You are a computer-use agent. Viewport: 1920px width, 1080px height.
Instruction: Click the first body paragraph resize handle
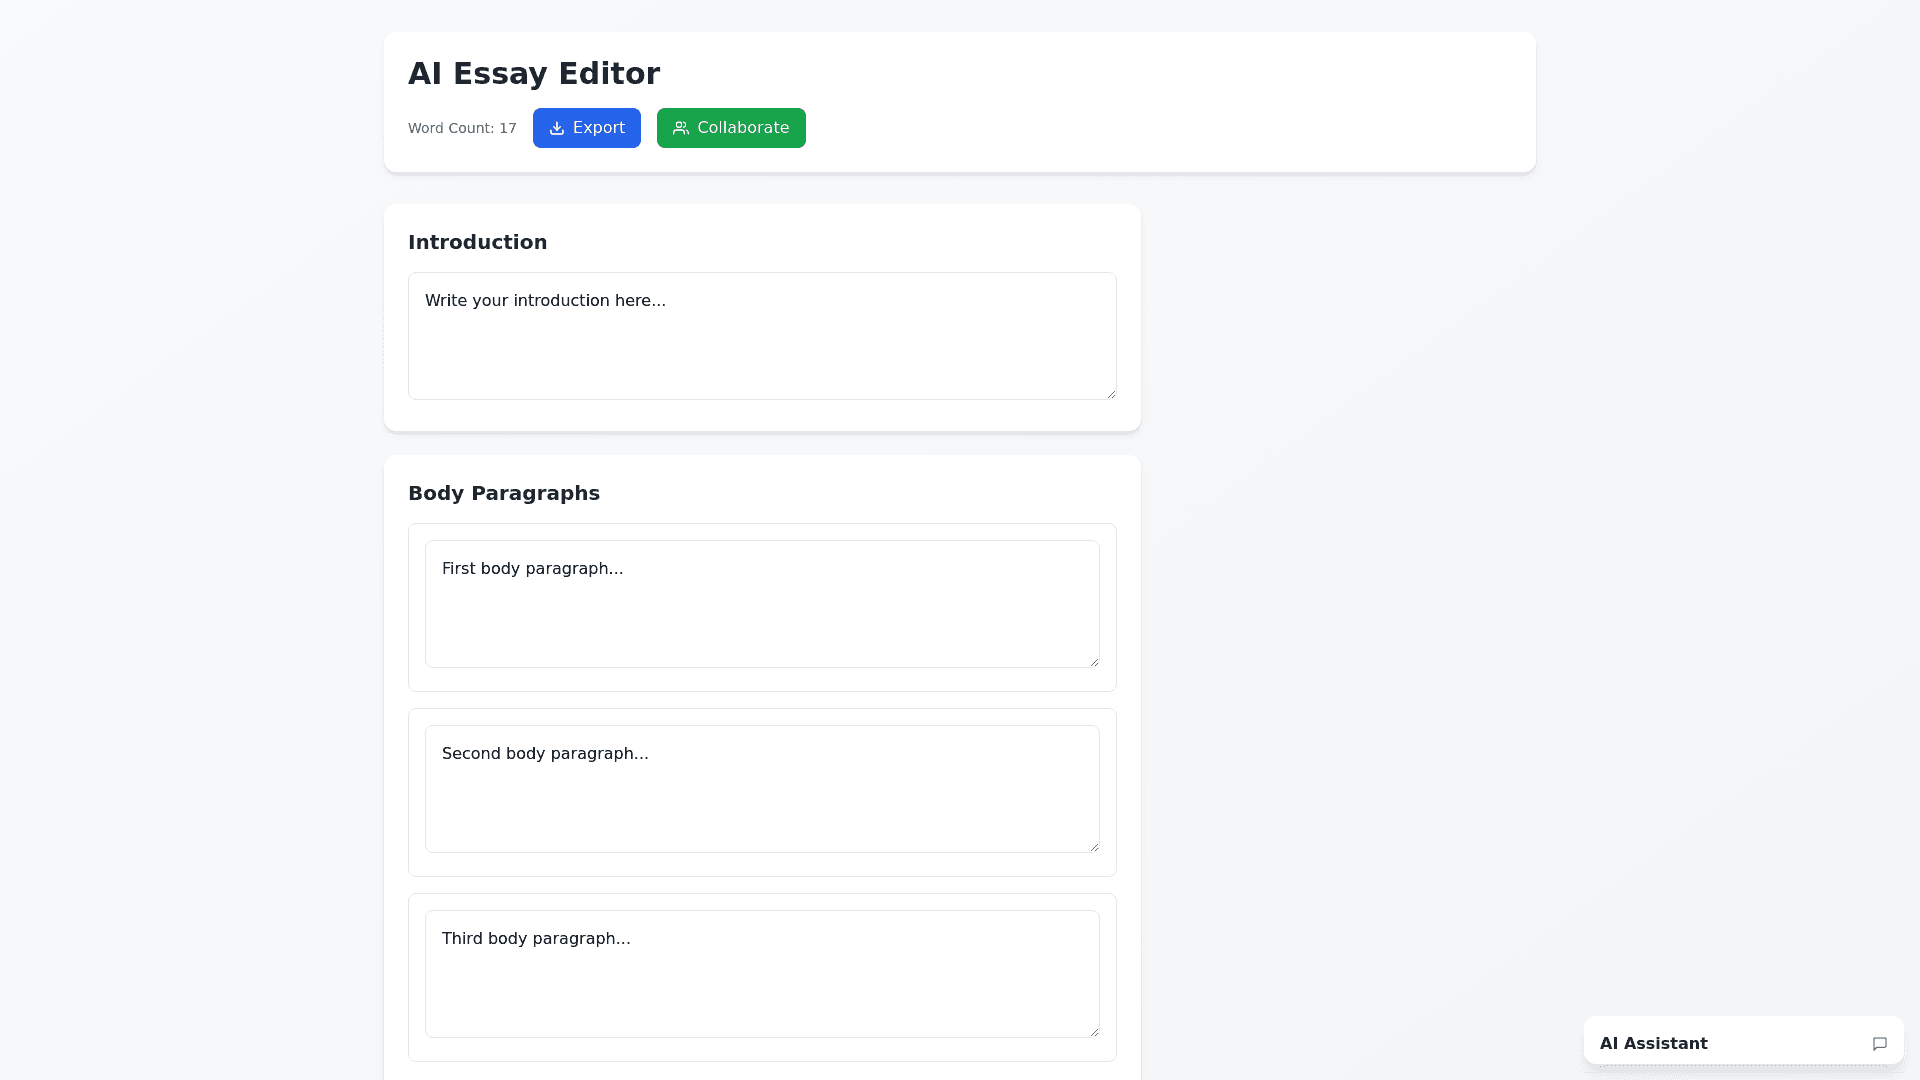[1094, 662]
